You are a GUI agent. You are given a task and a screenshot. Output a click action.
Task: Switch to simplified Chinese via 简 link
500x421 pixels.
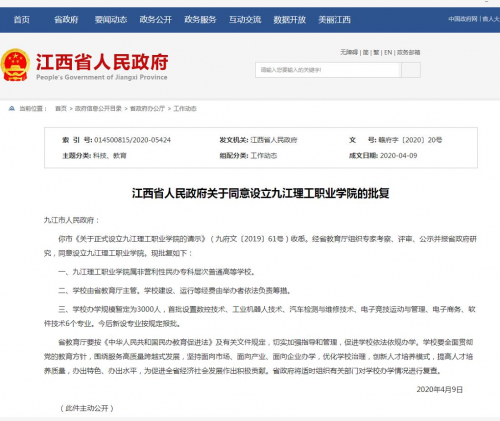tap(366, 52)
